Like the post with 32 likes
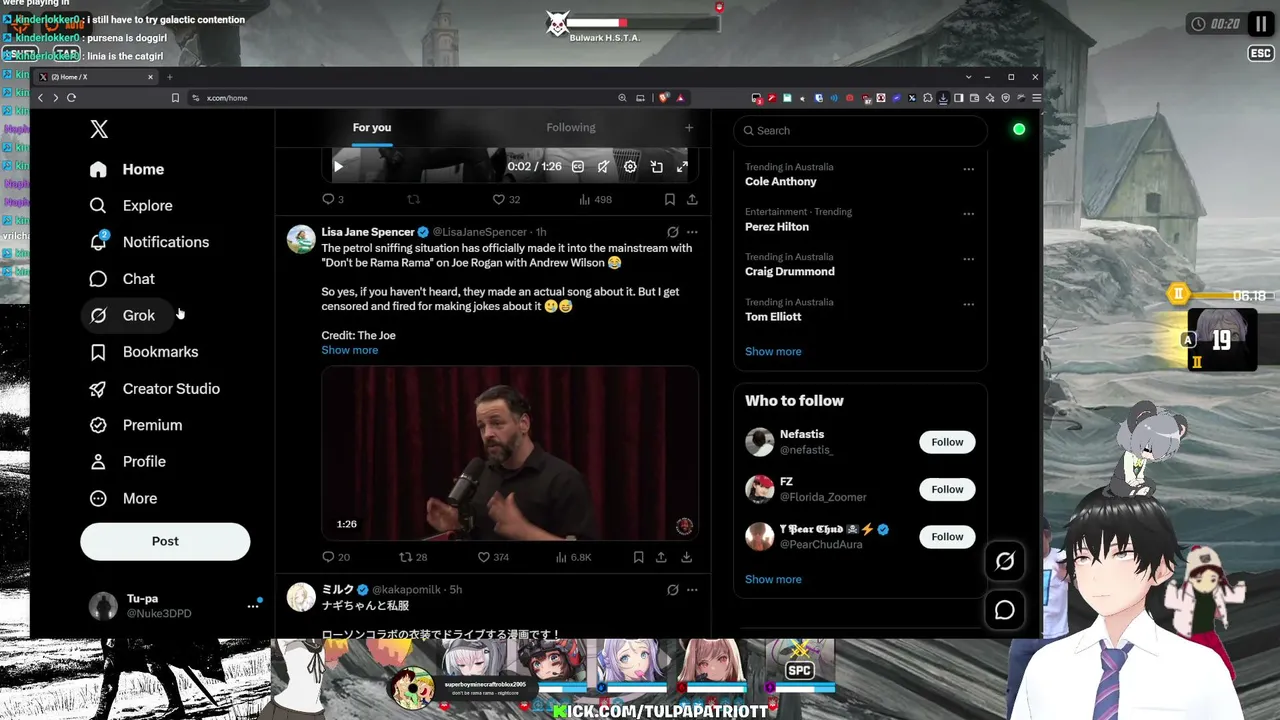 click(x=505, y=199)
